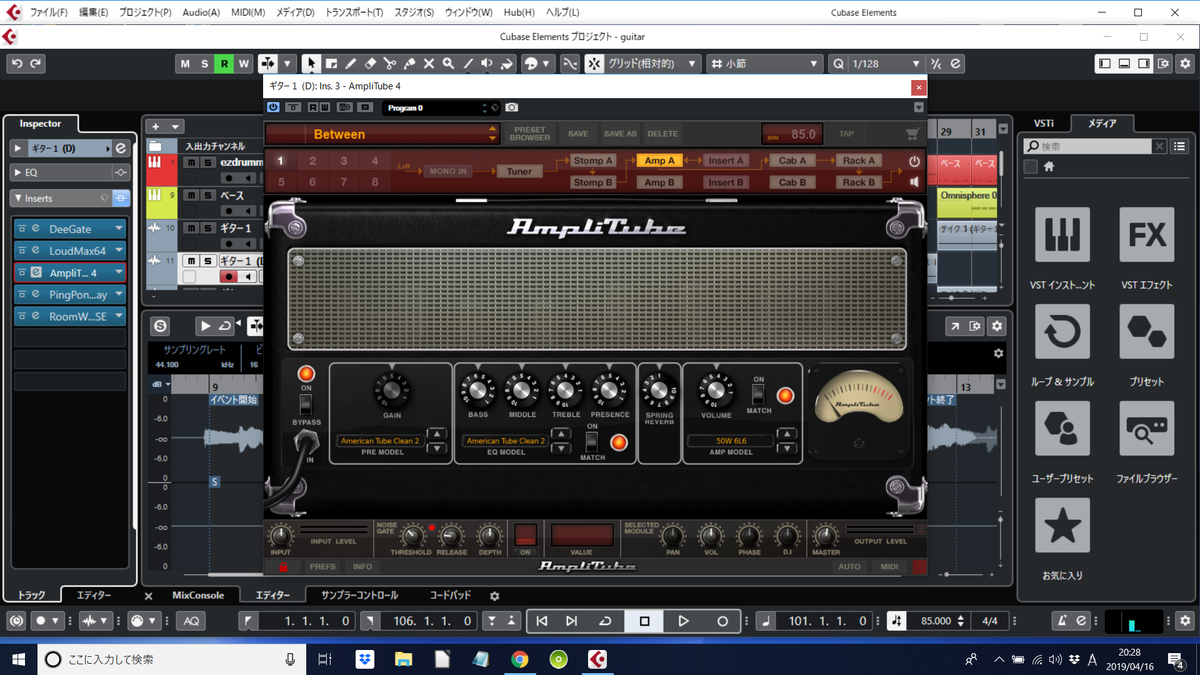Select the Cab A module
The height and width of the screenshot is (675, 1200).
[x=792, y=160]
